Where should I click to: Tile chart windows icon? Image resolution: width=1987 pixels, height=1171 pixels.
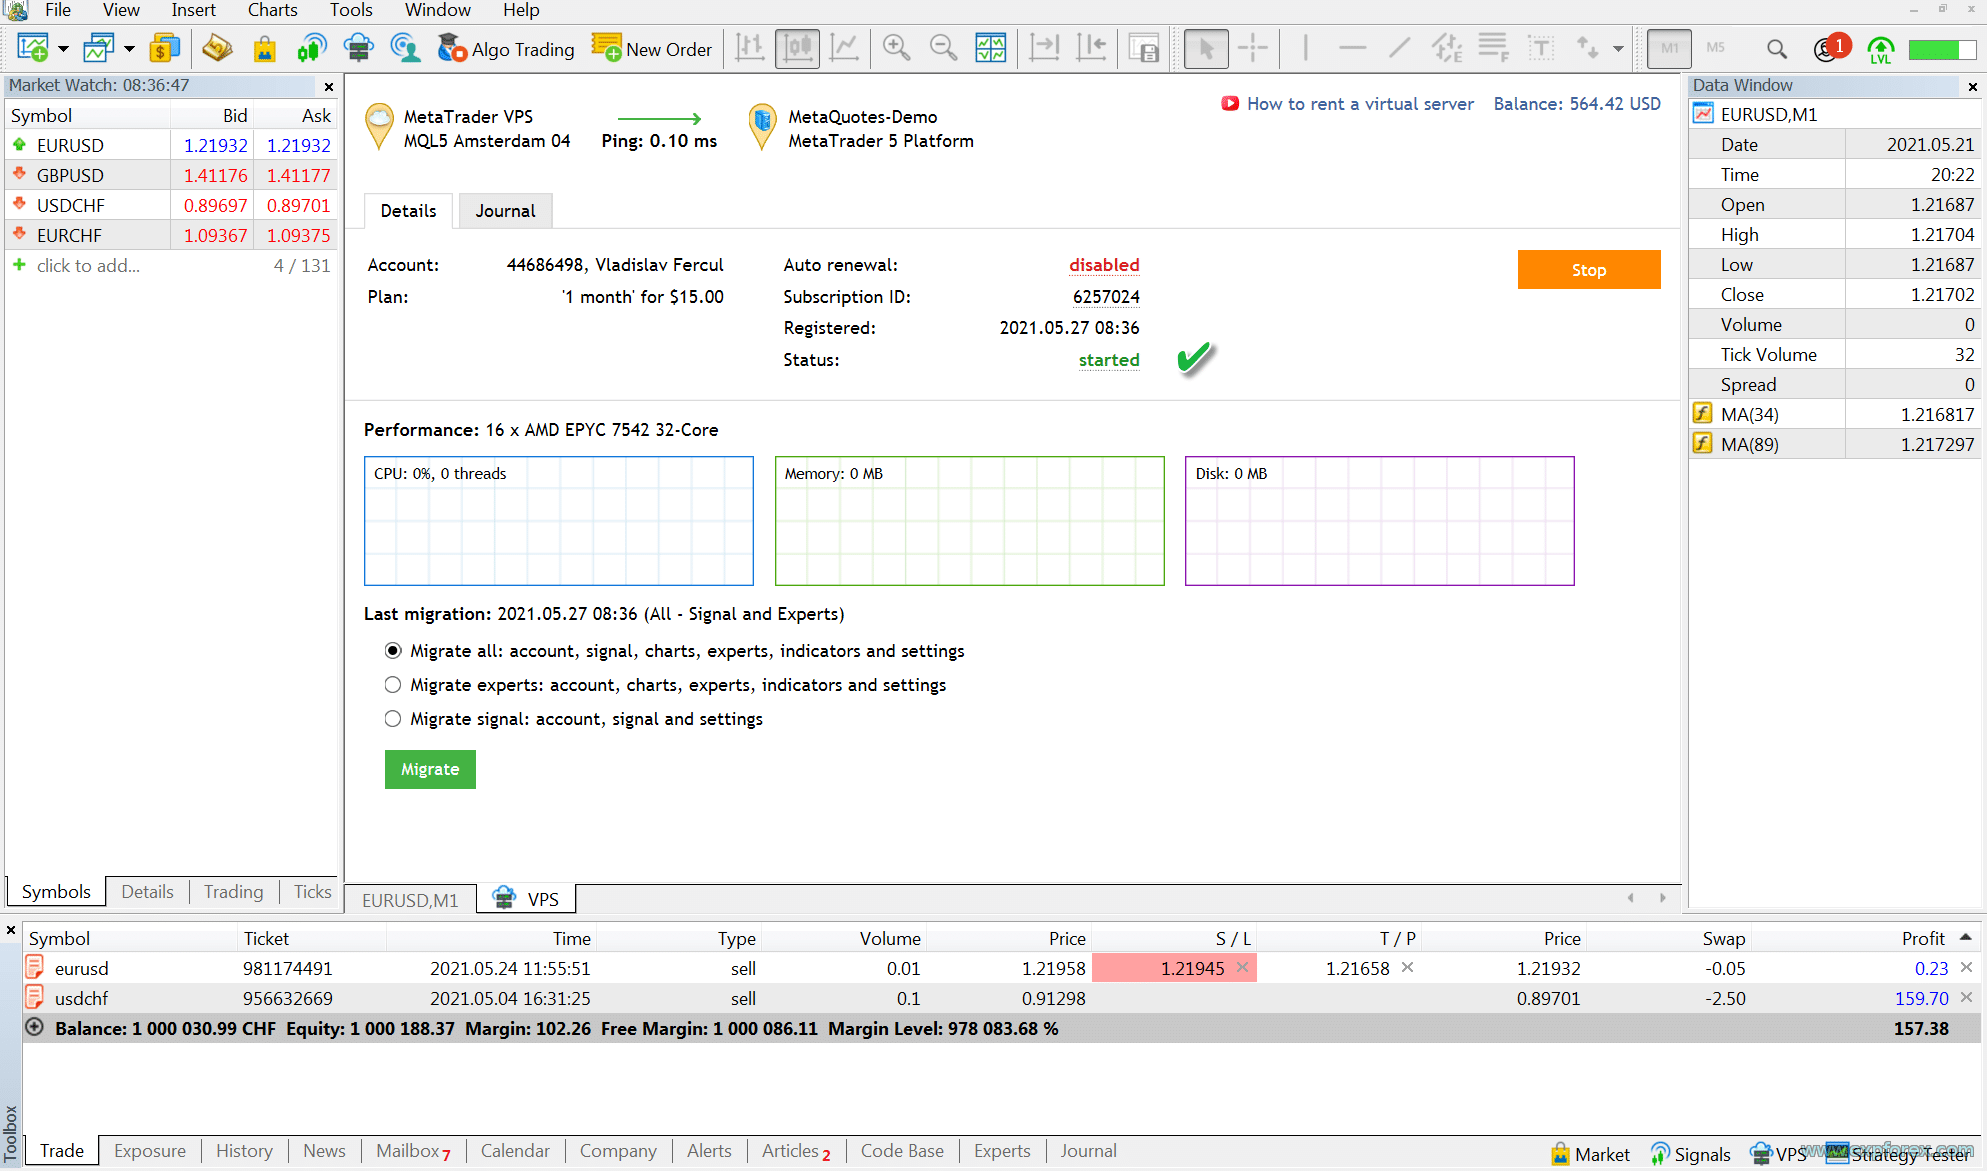[990, 48]
